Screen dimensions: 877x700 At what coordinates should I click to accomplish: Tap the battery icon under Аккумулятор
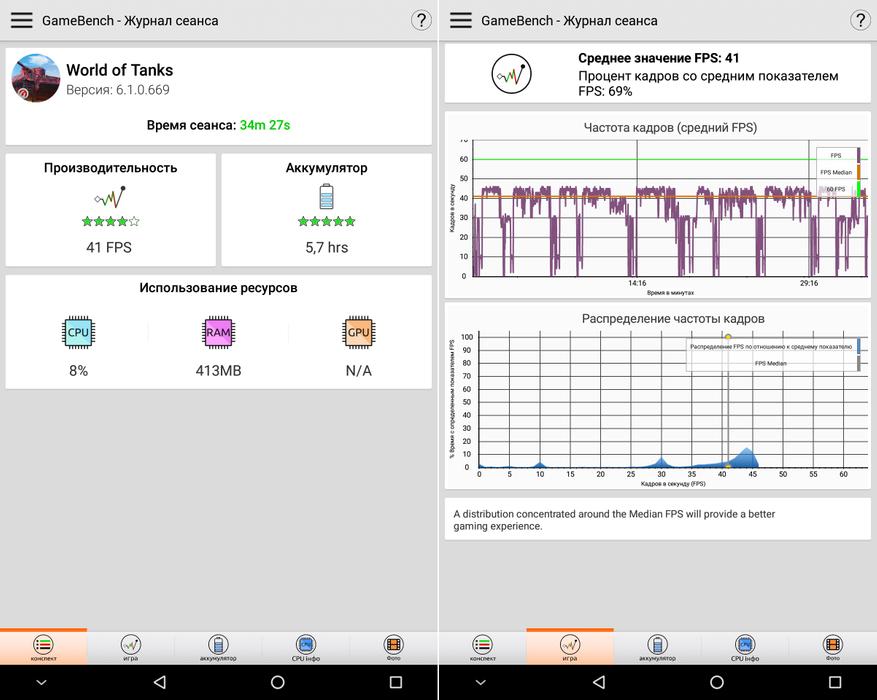326,196
